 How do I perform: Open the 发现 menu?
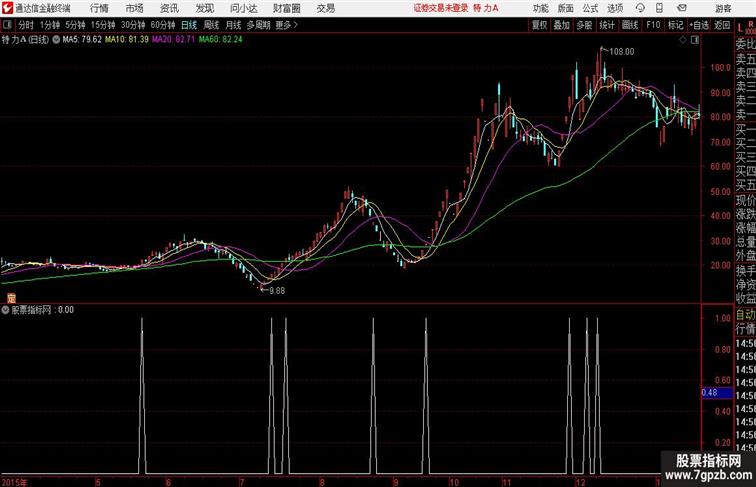tap(204, 8)
